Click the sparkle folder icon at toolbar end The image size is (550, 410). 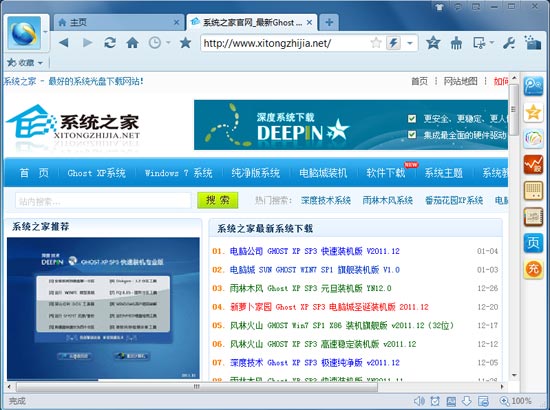(532, 42)
